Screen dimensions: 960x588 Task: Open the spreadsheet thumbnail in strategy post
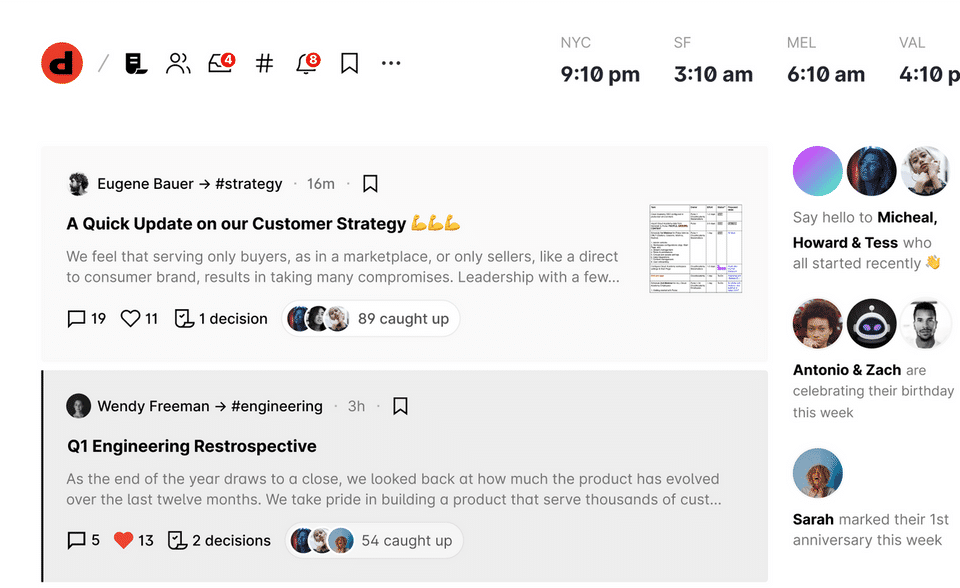click(695, 249)
